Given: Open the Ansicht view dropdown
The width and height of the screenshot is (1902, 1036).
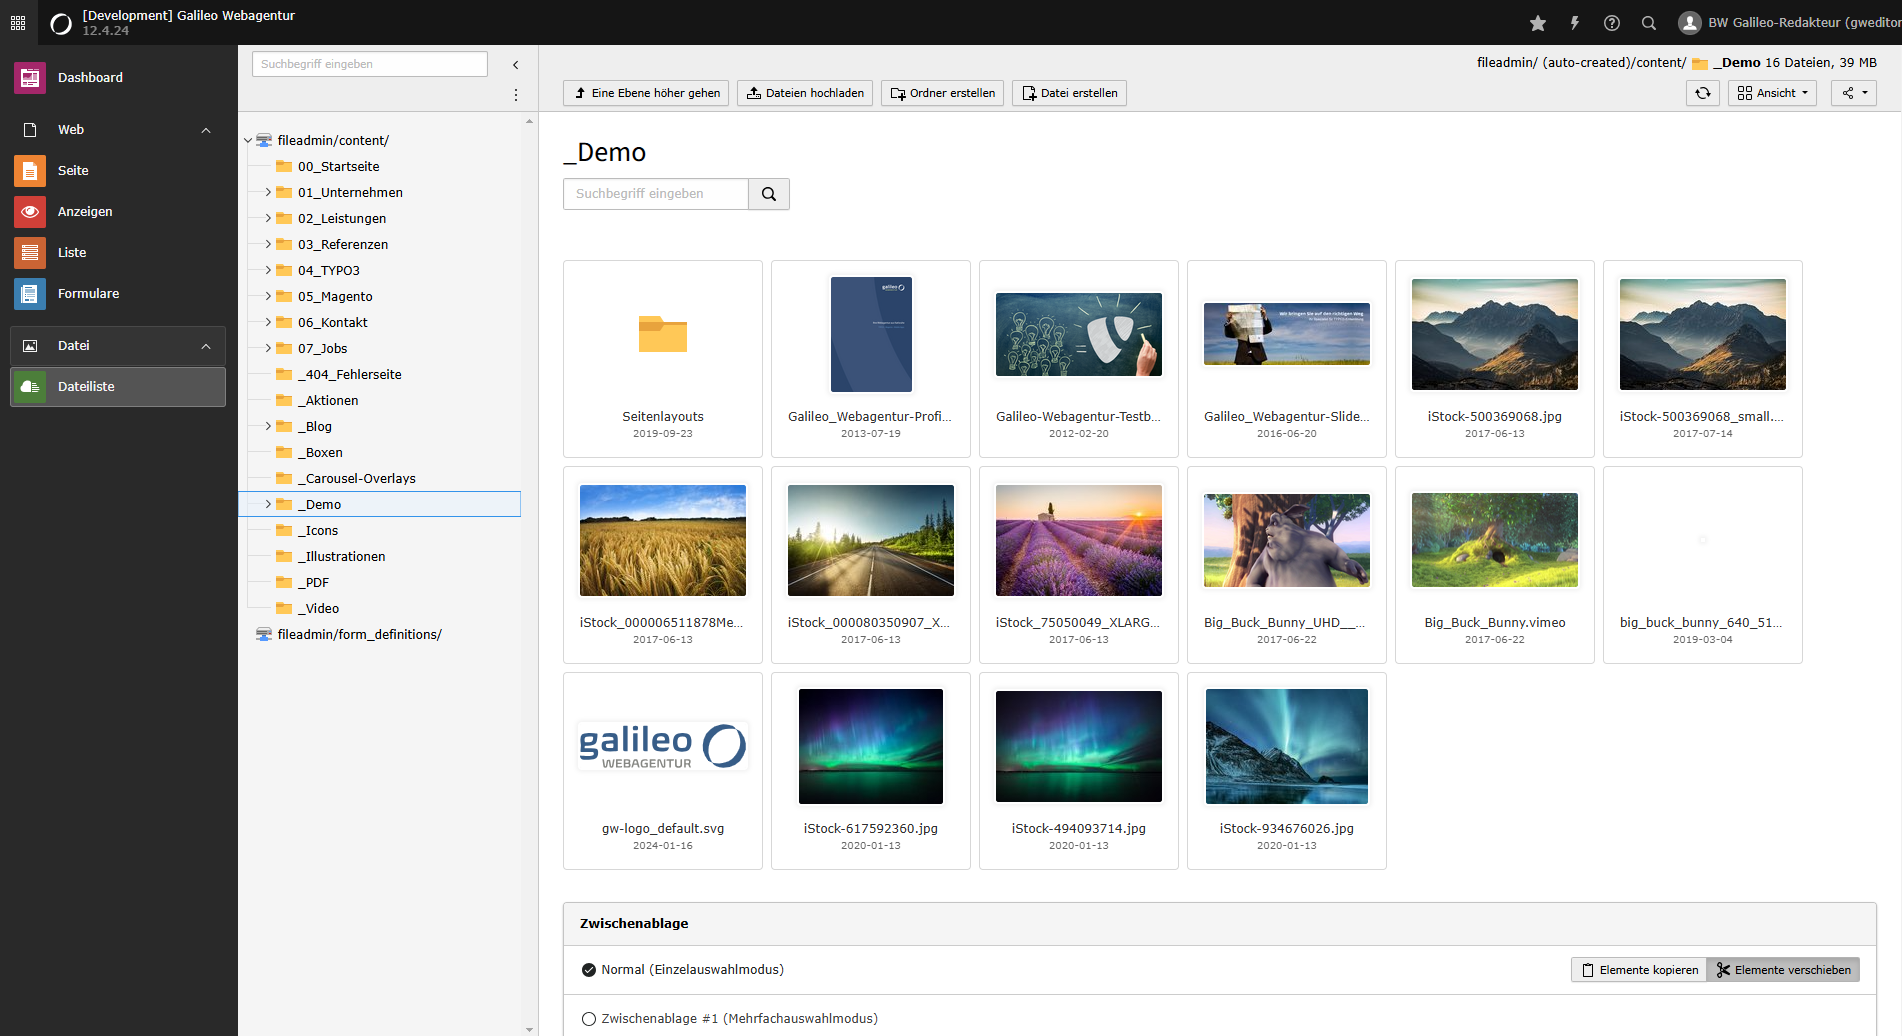Looking at the screenshot, I should pyautogui.click(x=1771, y=93).
